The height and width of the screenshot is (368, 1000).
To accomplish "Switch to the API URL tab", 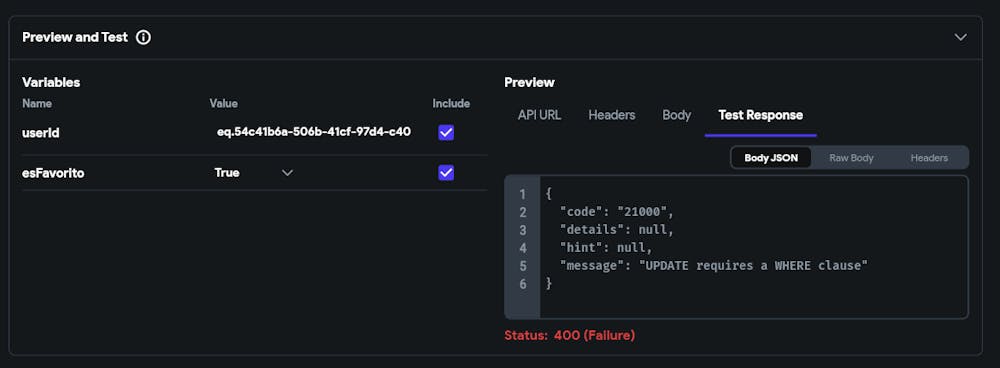I will point(540,115).
